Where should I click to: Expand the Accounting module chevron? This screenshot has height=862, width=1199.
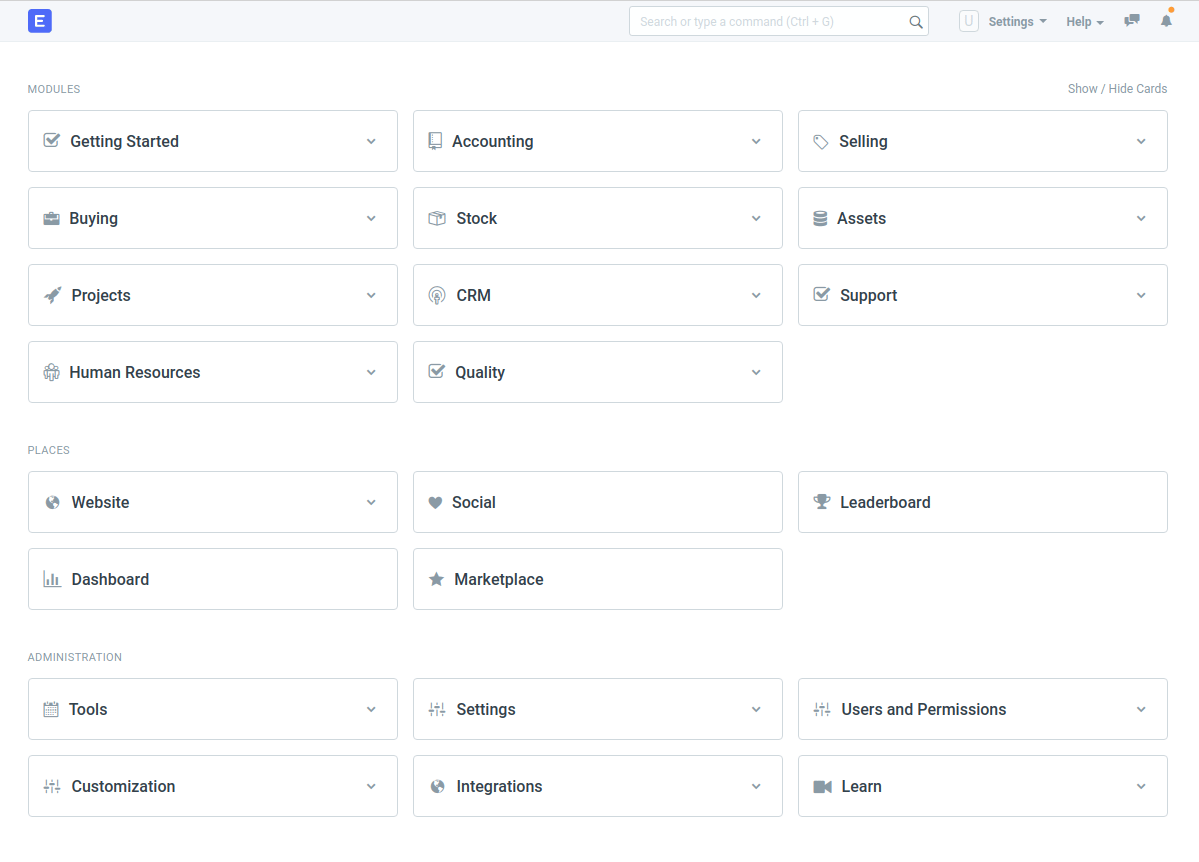pyautogui.click(x=756, y=141)
